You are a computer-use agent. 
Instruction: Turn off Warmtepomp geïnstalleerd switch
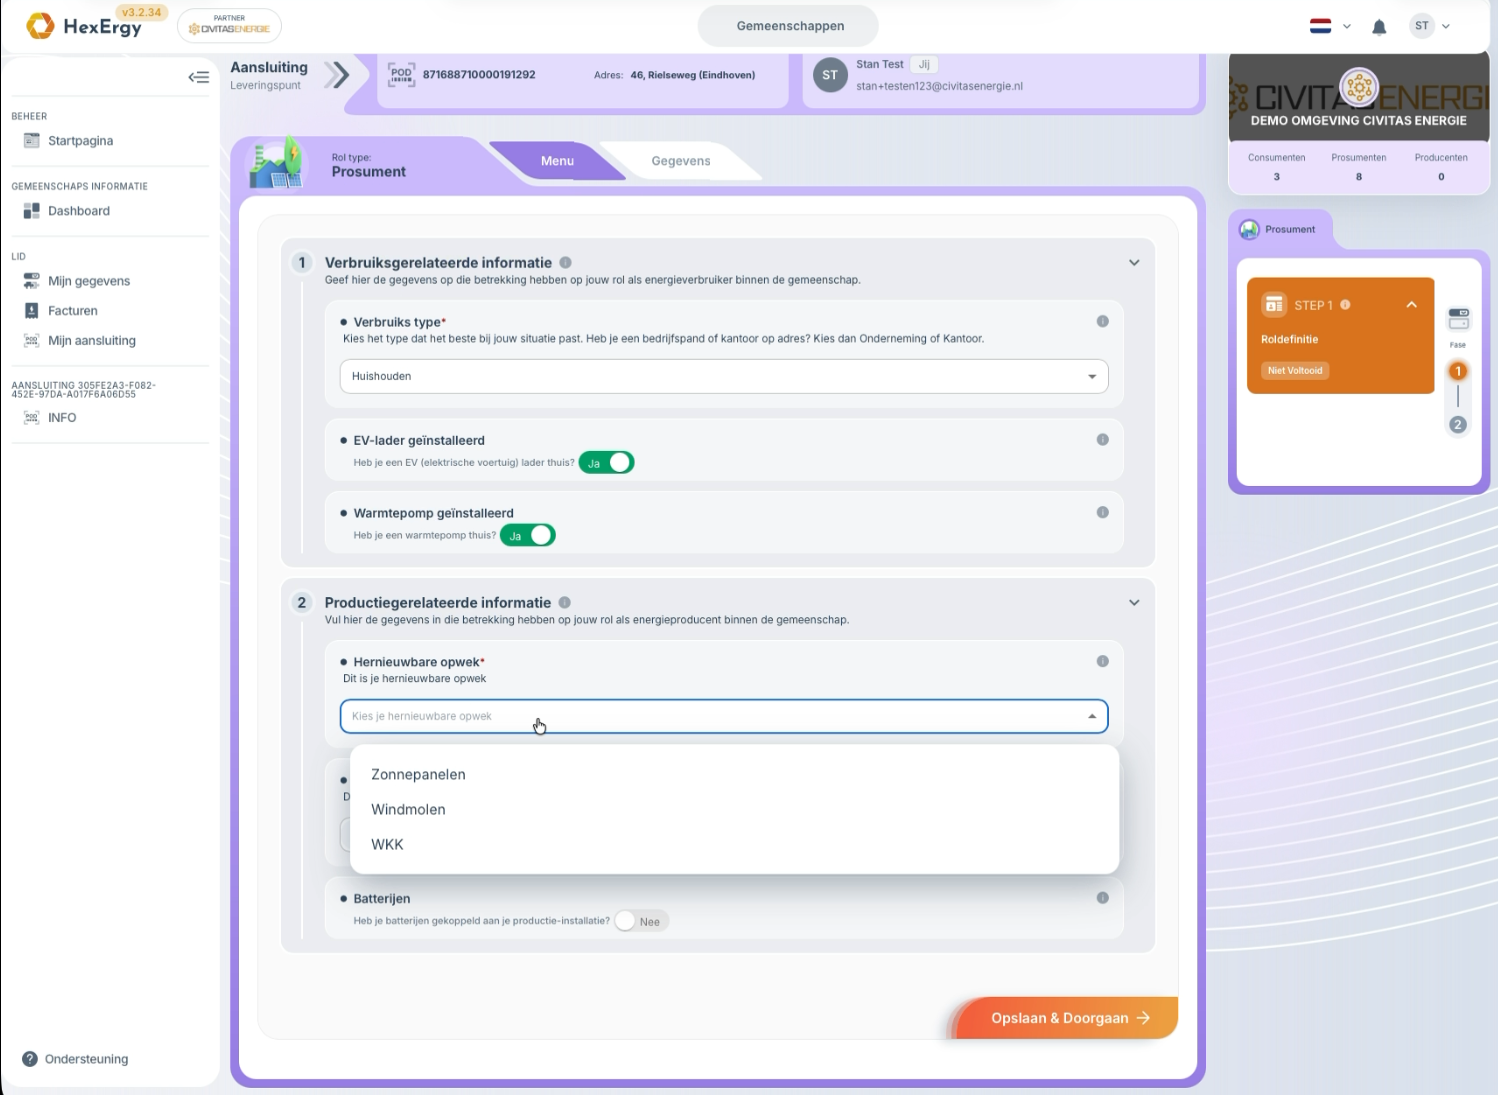(x=528, y=535)
